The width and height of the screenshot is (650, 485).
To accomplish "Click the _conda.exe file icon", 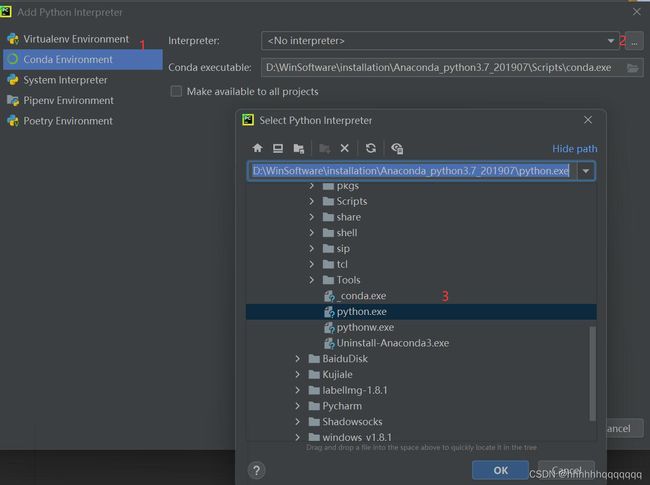I will pyautogui.click(x=329, y=296).
